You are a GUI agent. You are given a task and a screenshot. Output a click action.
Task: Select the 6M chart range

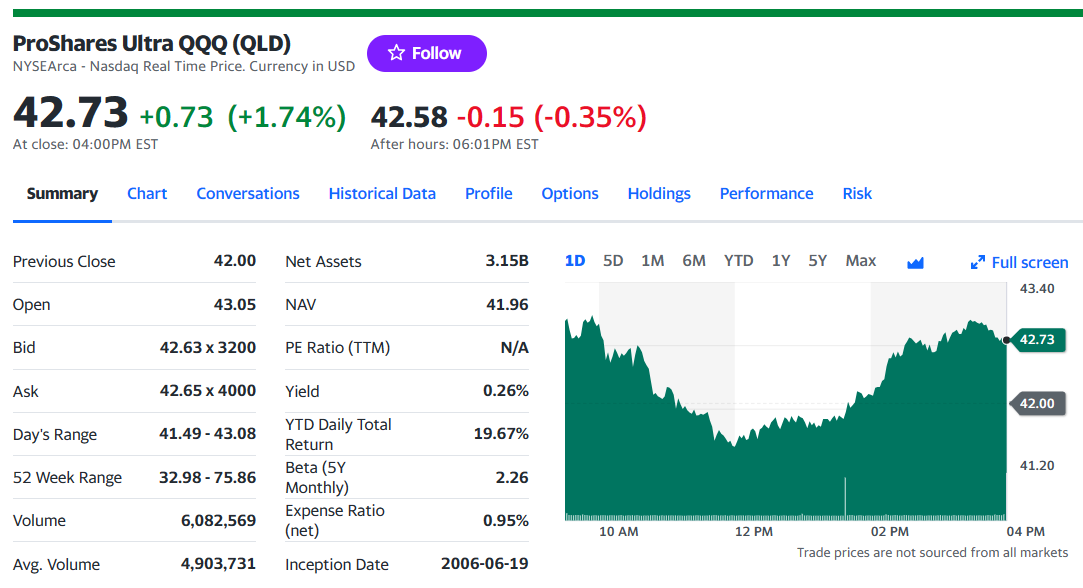coord(693,261)
